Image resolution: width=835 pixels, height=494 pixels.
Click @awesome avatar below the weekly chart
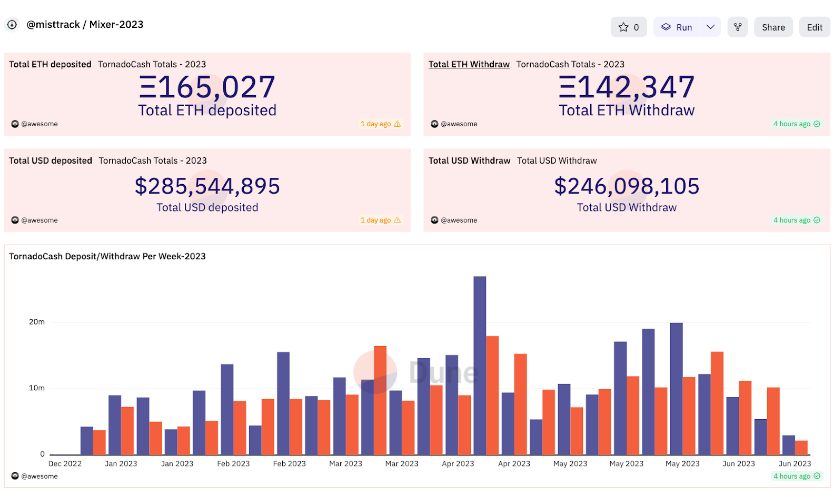[14, 476]
